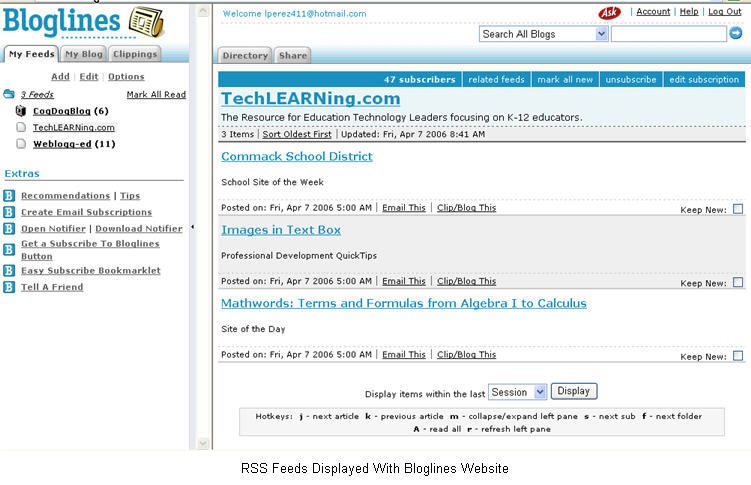Click Email This for the Mathwords item
751x485 pixels.
point(404,354)
